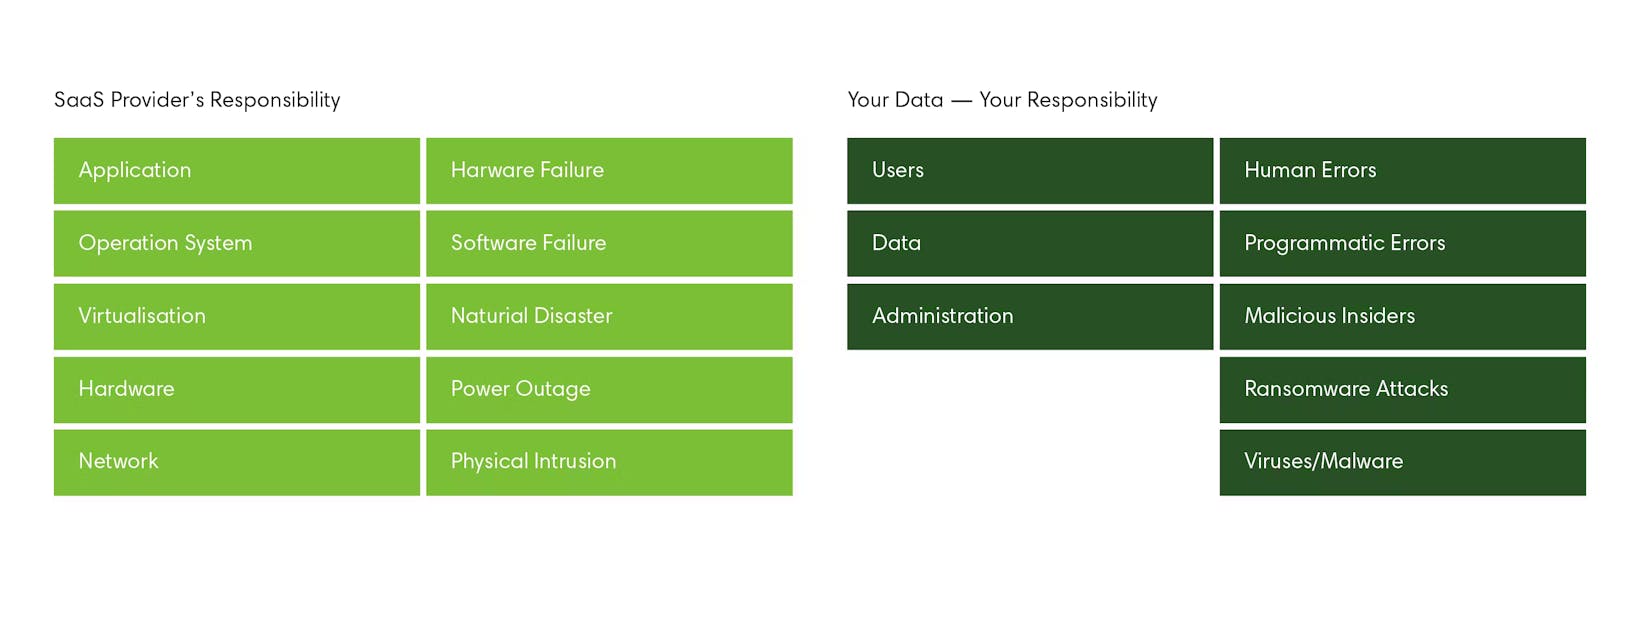This screenshot has width=1640, height=628.
Task: Click the Administration block
Action: (1030, 316)
